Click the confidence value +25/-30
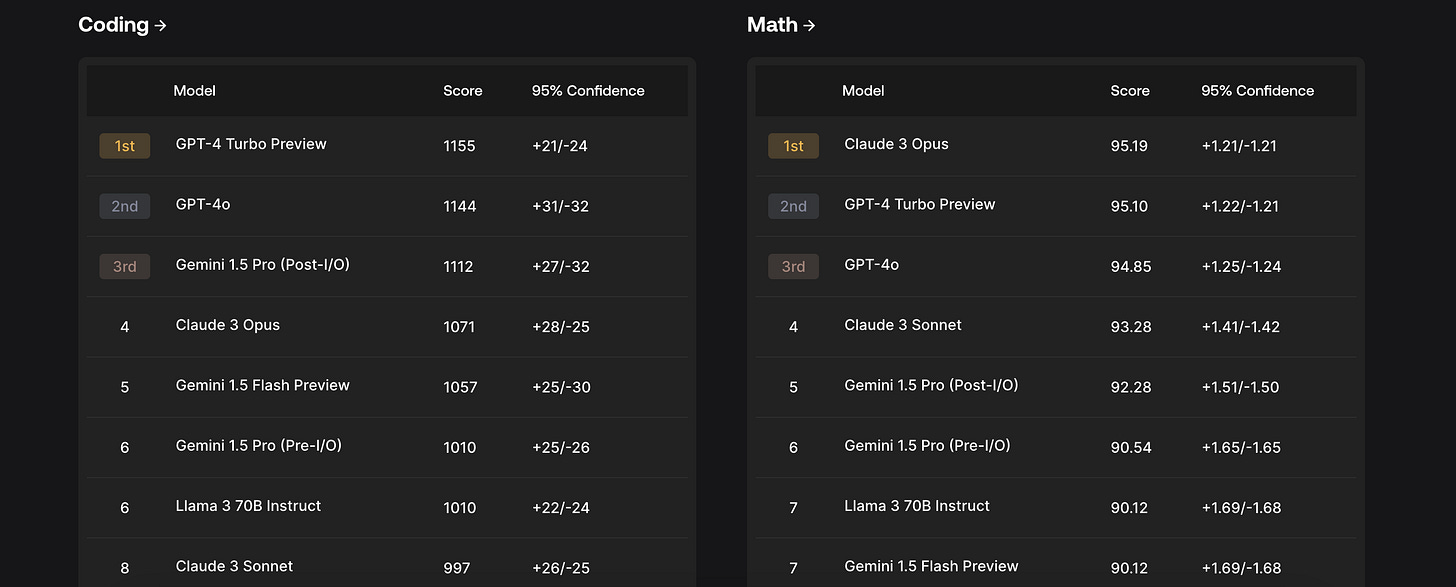 [x=562, y=387]
